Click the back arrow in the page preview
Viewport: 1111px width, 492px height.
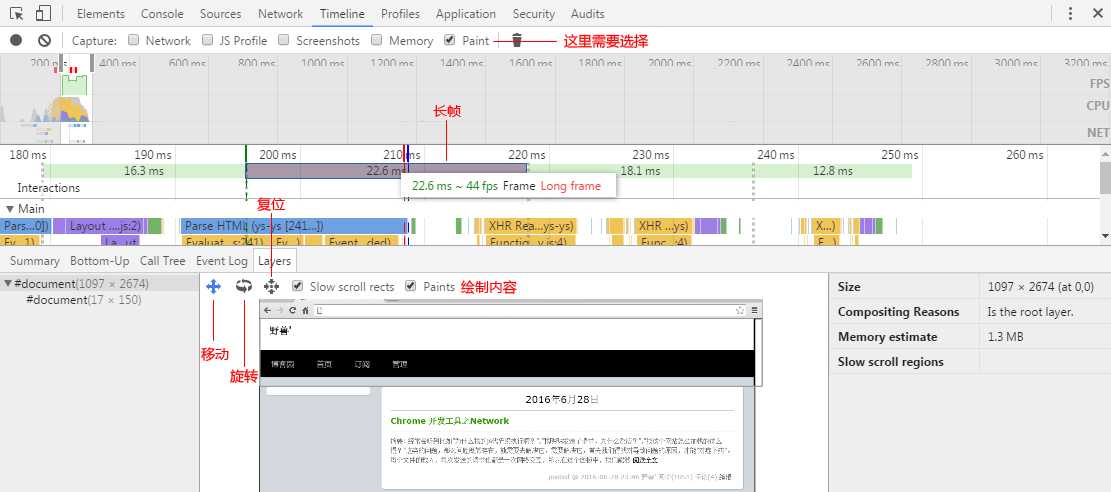[x=268, y=311]
